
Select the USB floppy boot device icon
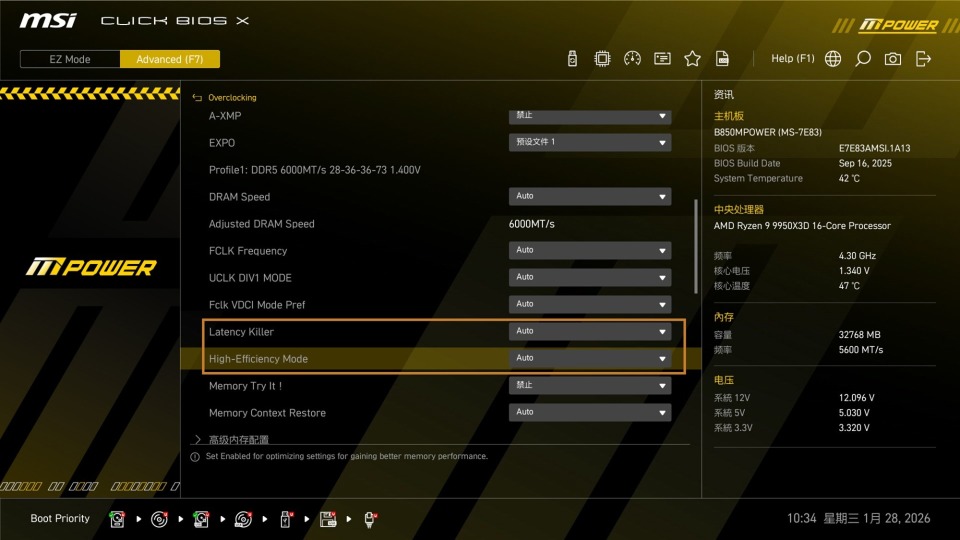coord(328,519)
